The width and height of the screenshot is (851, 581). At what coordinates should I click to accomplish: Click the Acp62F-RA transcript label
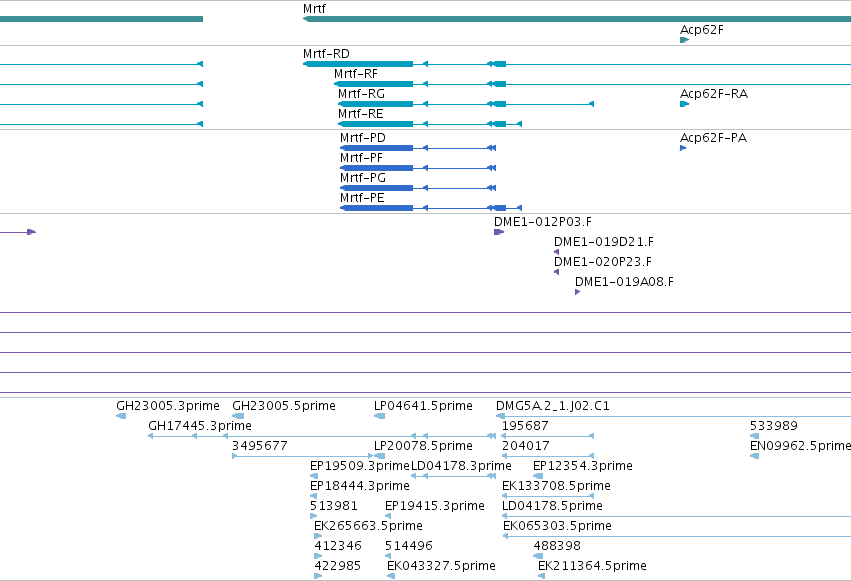pos(714,94)
